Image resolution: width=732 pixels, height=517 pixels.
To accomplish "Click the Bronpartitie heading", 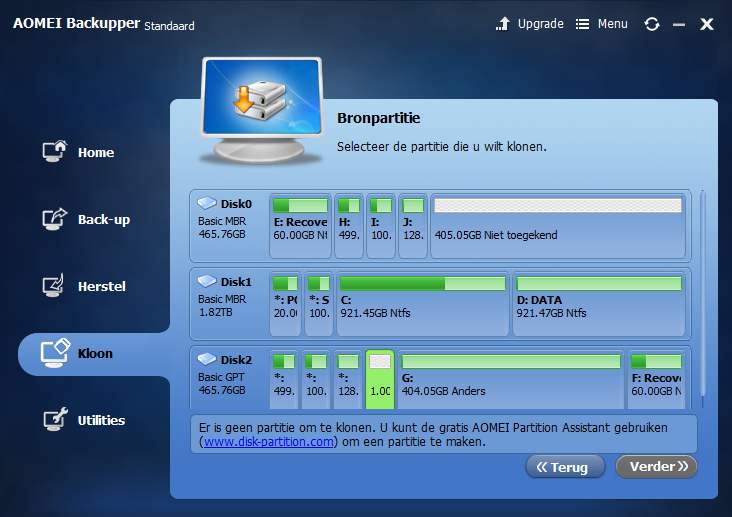I will [379, 118].
